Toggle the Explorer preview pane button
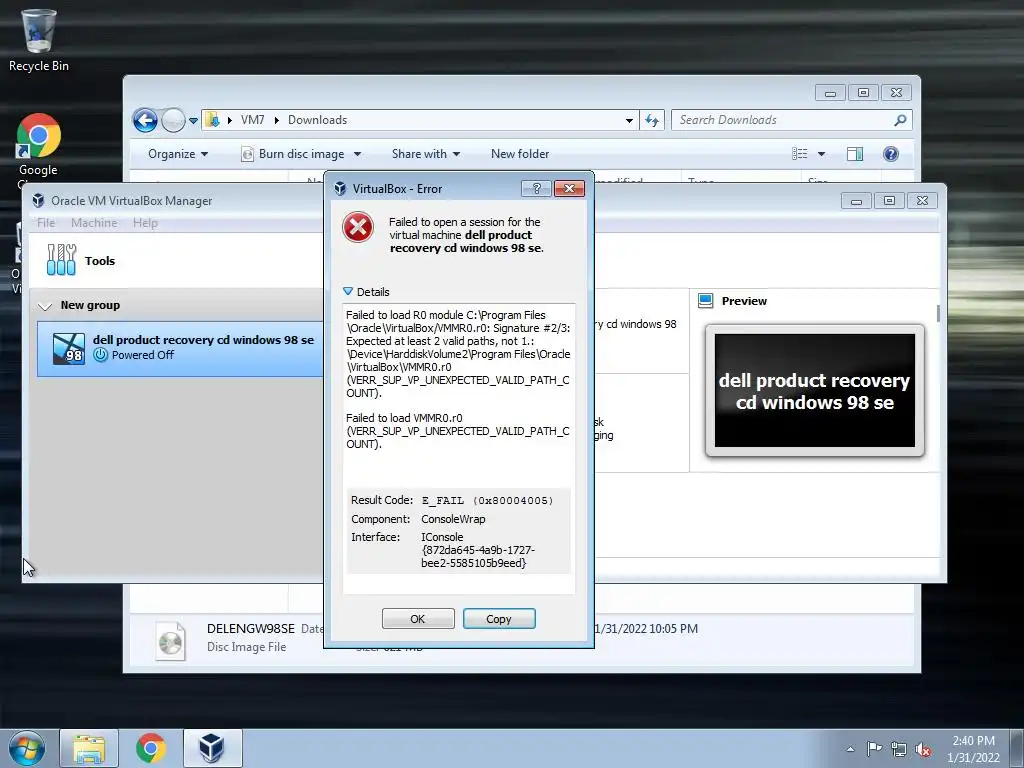This screenshot has height=768, width=1024. (x=855, y=154)
